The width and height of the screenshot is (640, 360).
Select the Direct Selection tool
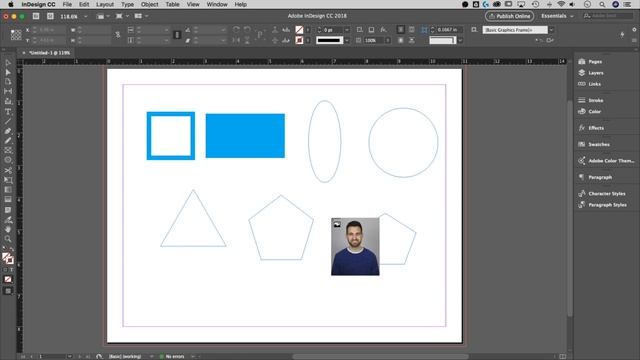[8, 72]
